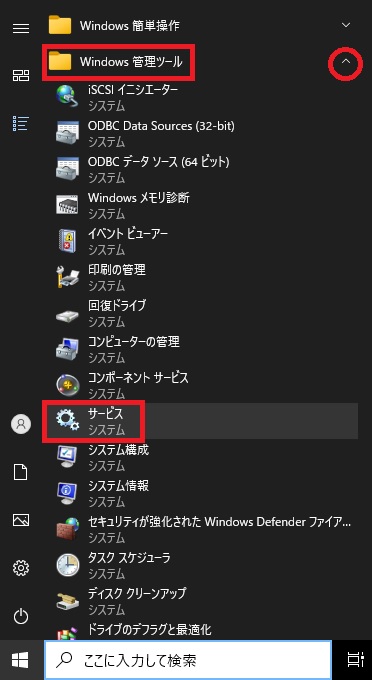Screen dimensions: 372x680
Task: Click the Power icon
Action: coord(21,616)
